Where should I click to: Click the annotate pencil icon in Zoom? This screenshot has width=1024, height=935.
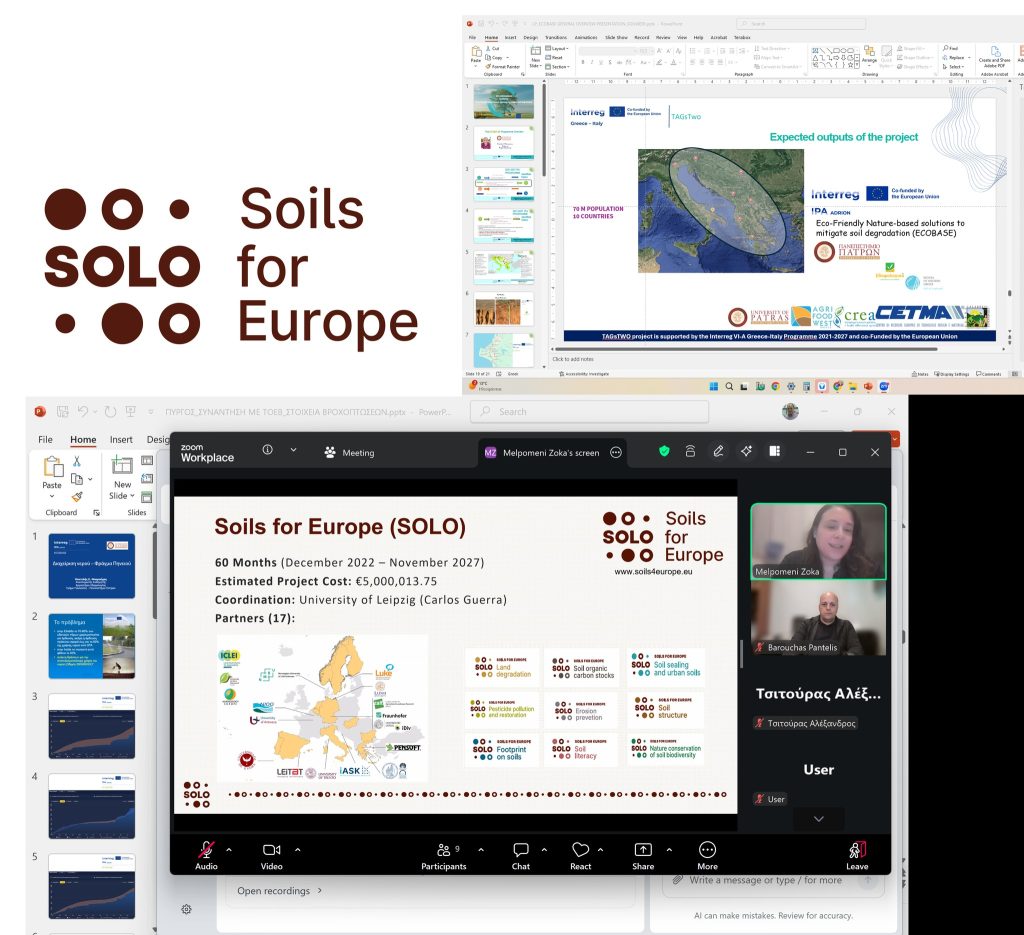[x=718, y=451]
